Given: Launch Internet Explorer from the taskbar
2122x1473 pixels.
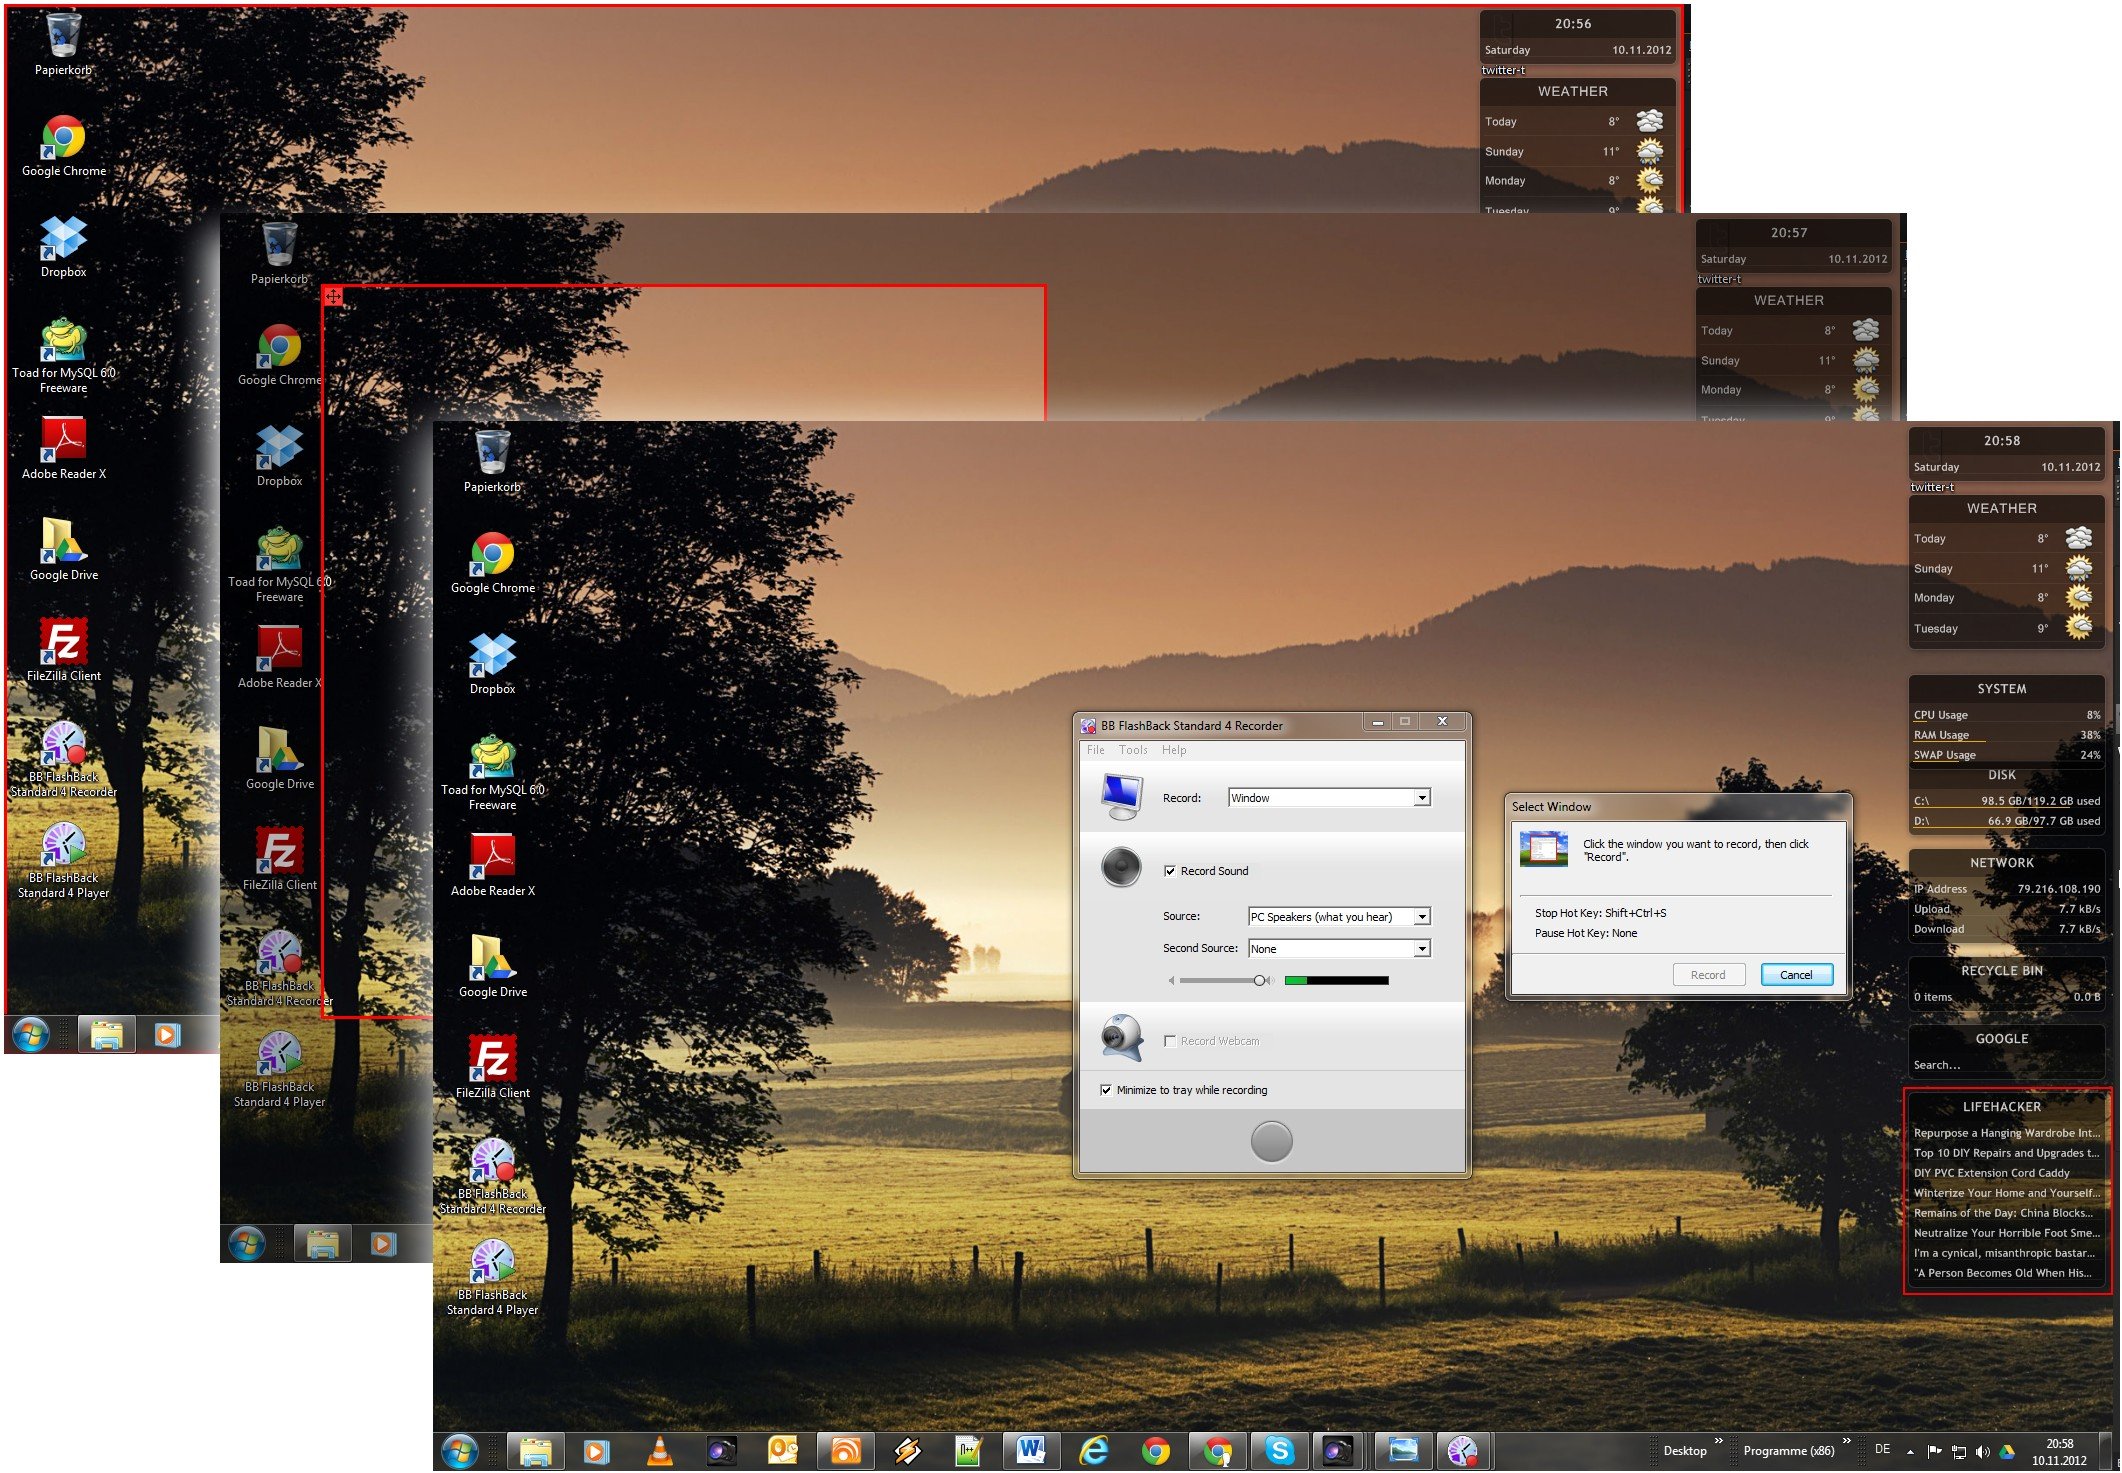Looking at the screenshot, I should [1094, 1451].
